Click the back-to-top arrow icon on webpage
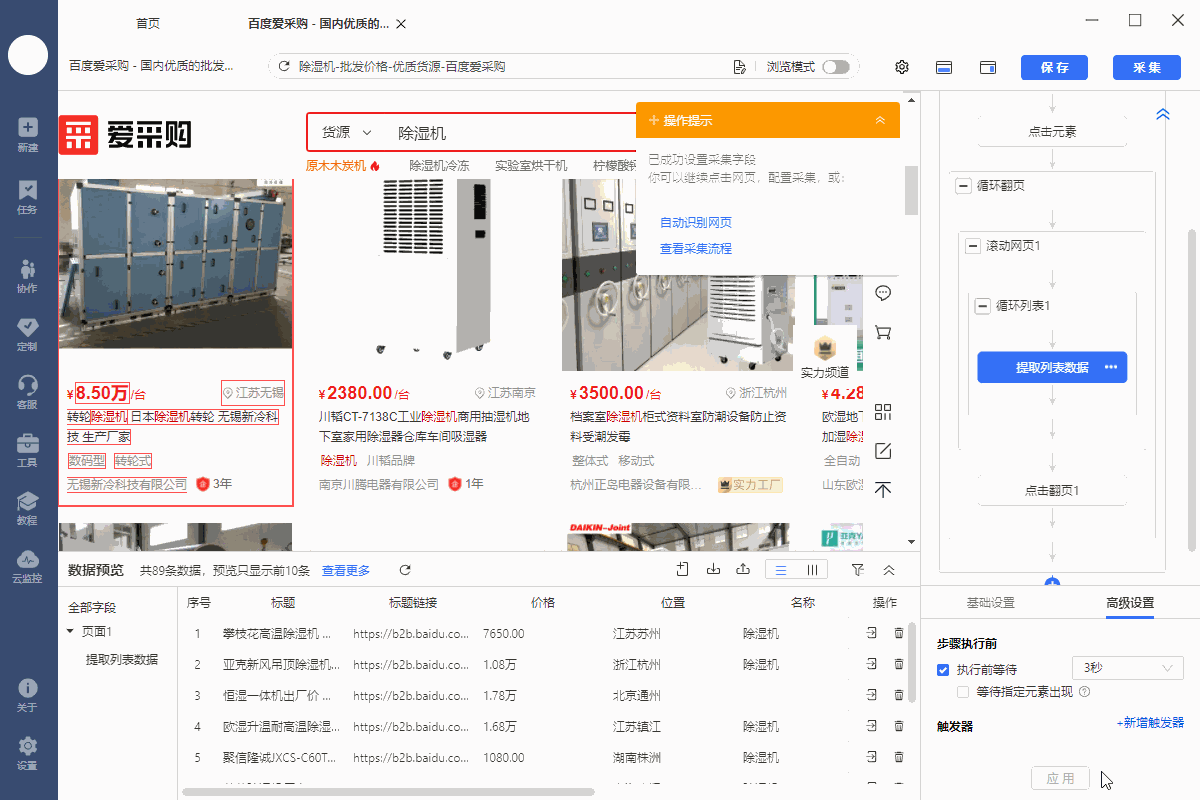This screenshot has width=1200, height=800. point(883,490)
